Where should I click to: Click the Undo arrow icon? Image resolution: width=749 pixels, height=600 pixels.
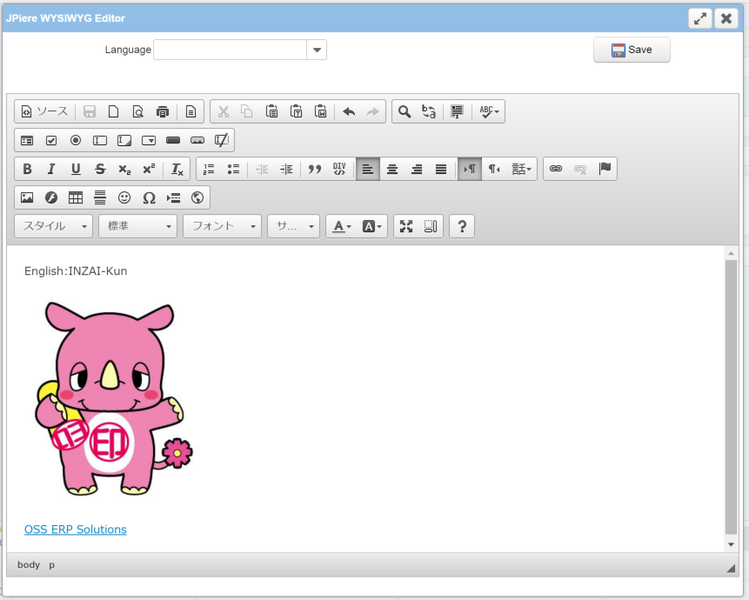349,112
